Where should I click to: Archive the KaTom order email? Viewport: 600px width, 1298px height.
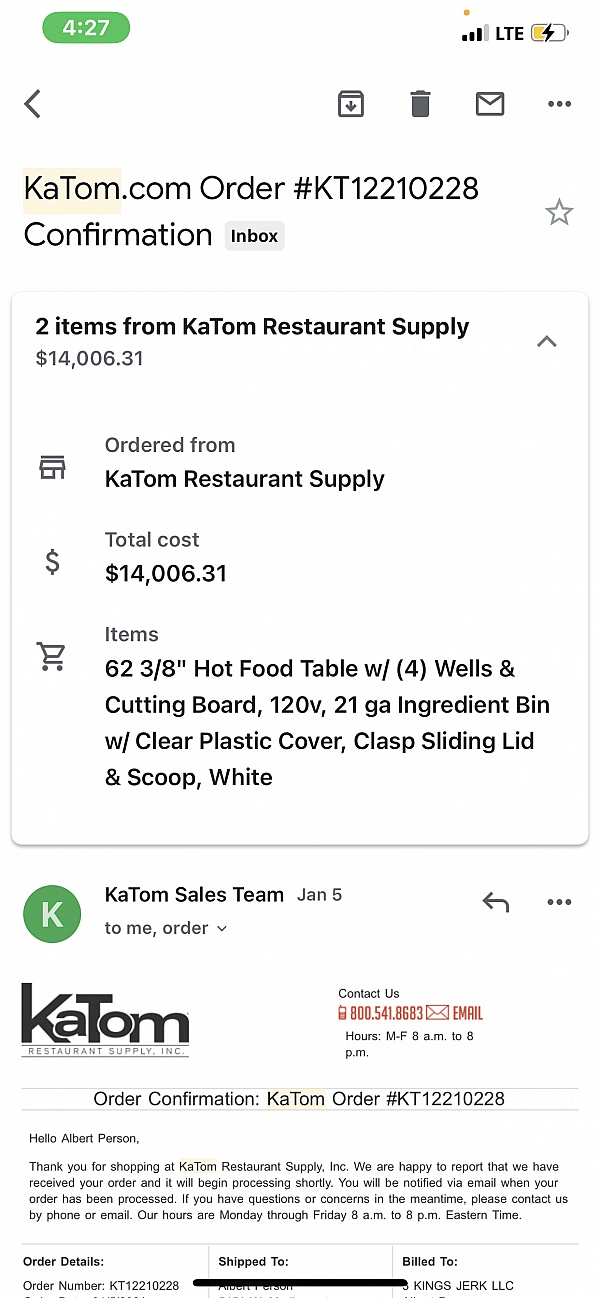(x=350, y=103)
